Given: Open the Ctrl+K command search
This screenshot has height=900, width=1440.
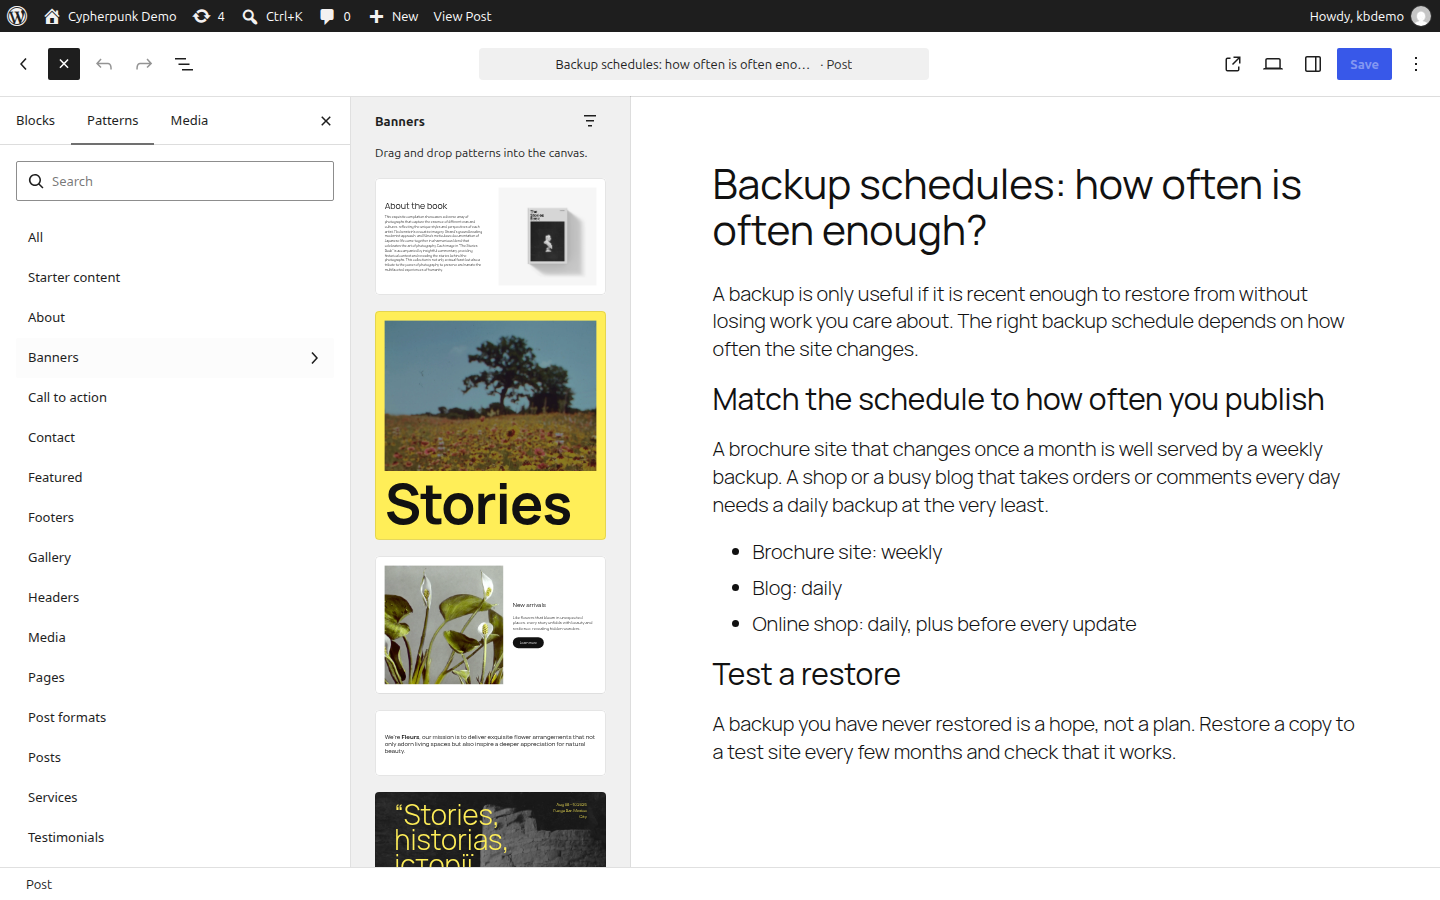Looking at the screenshot, I should tap(272, 16).
